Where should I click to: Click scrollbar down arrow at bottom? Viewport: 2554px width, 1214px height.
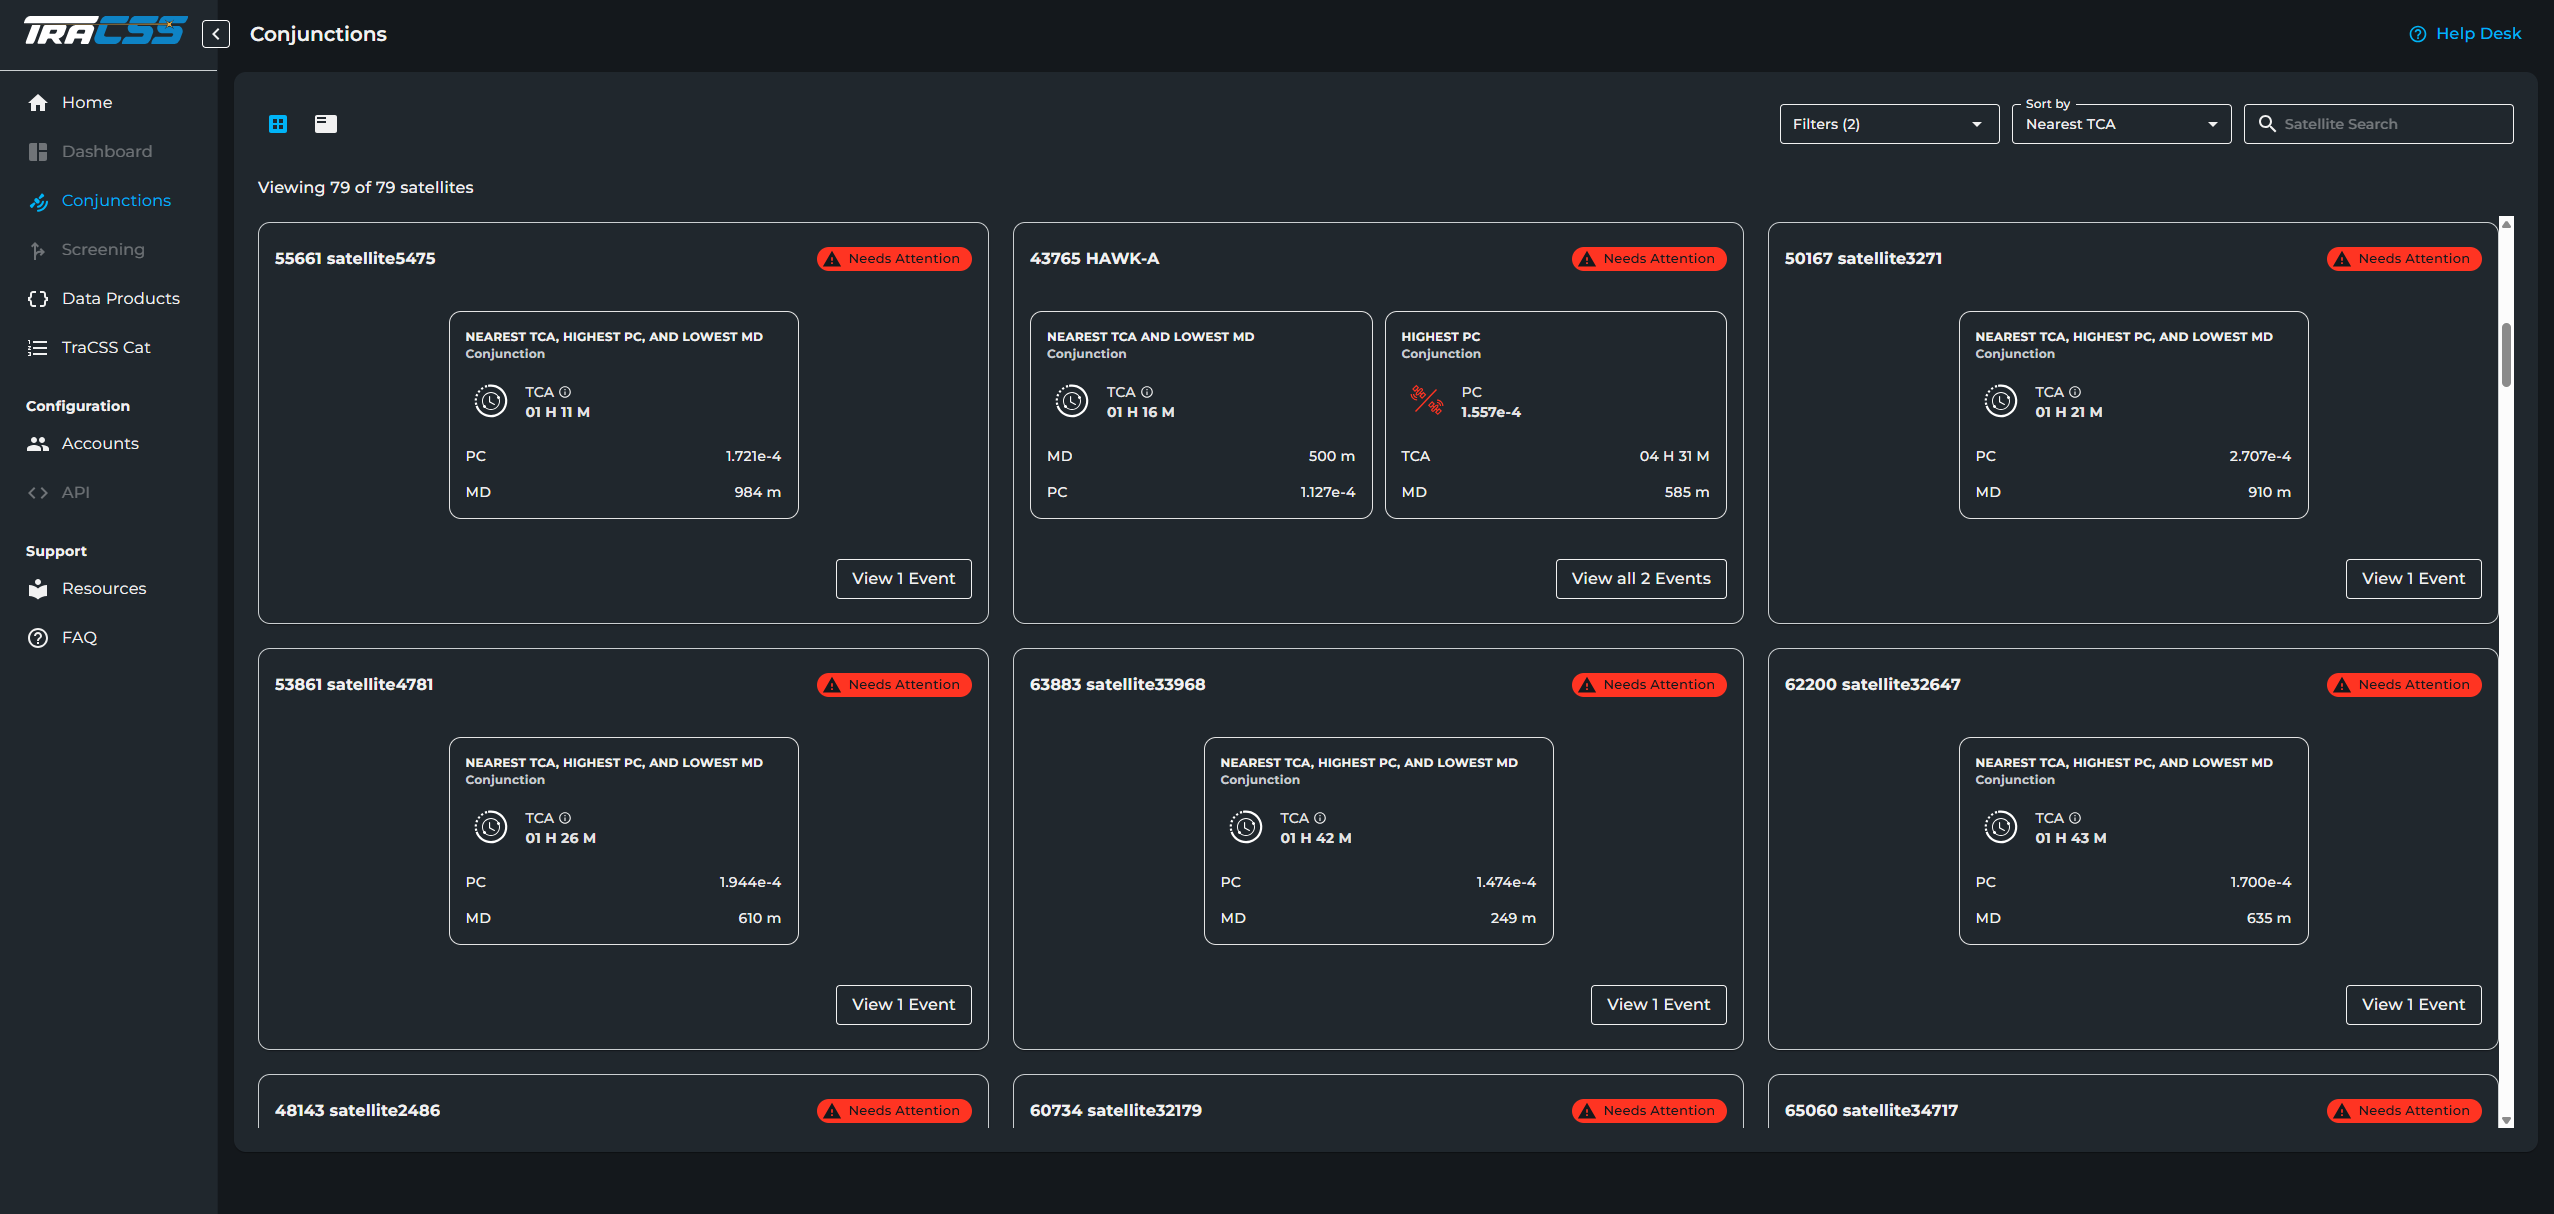pos(2506,1121)
